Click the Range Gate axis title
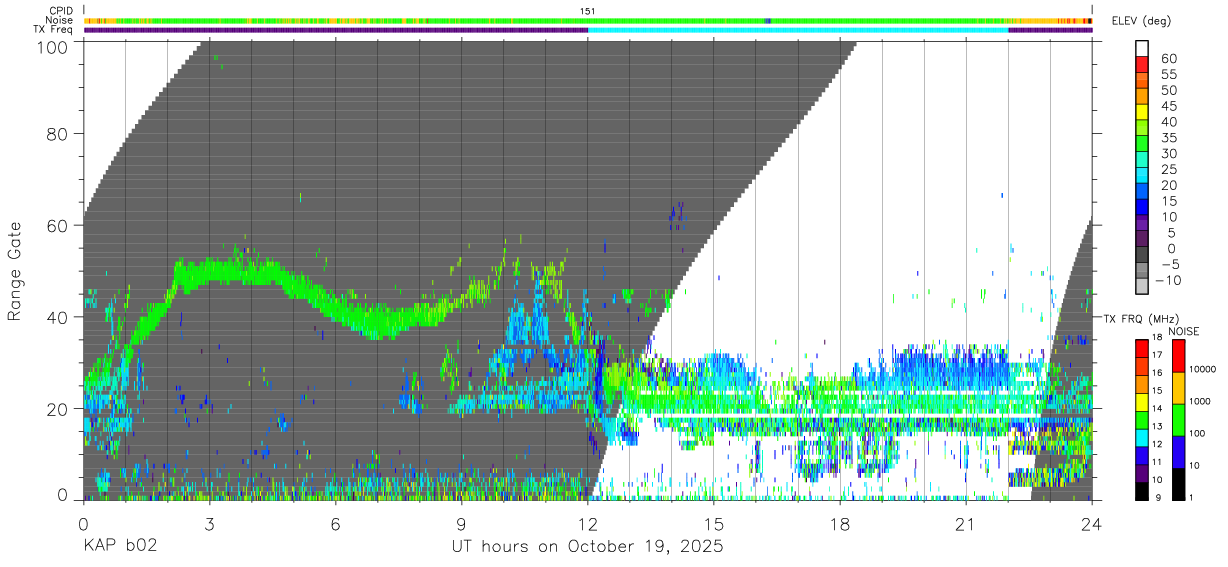The width and height of the screenshot is (1228, 567). point(15,270)
